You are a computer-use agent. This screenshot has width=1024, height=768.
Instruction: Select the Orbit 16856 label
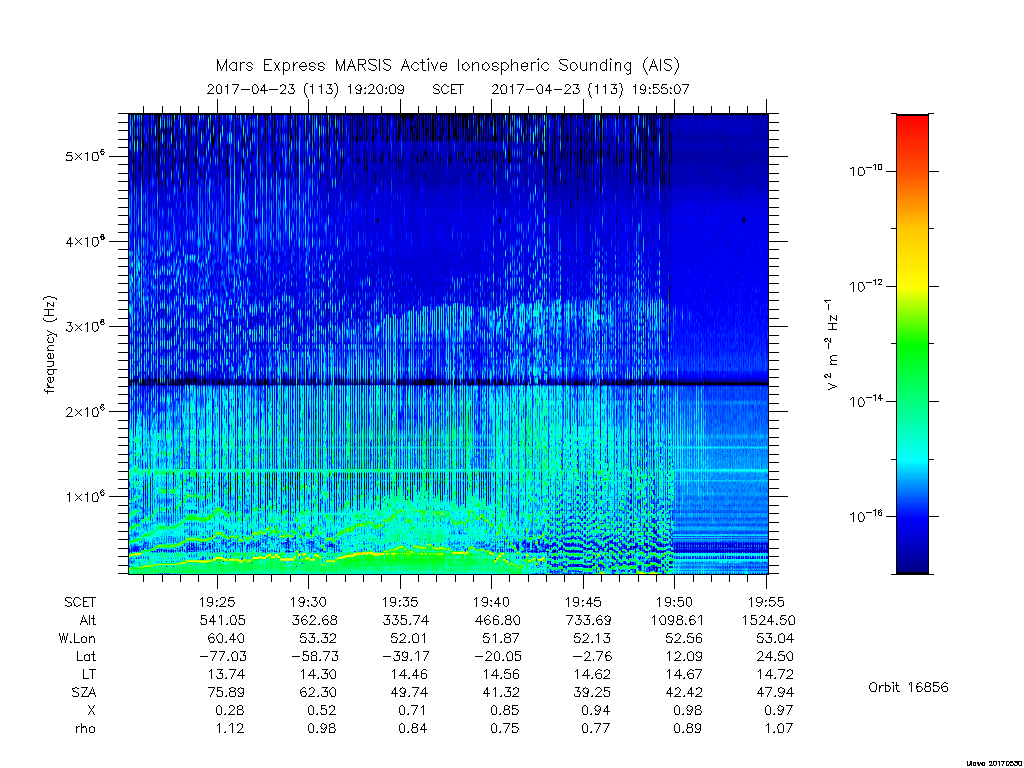click(x=908, y=687)
